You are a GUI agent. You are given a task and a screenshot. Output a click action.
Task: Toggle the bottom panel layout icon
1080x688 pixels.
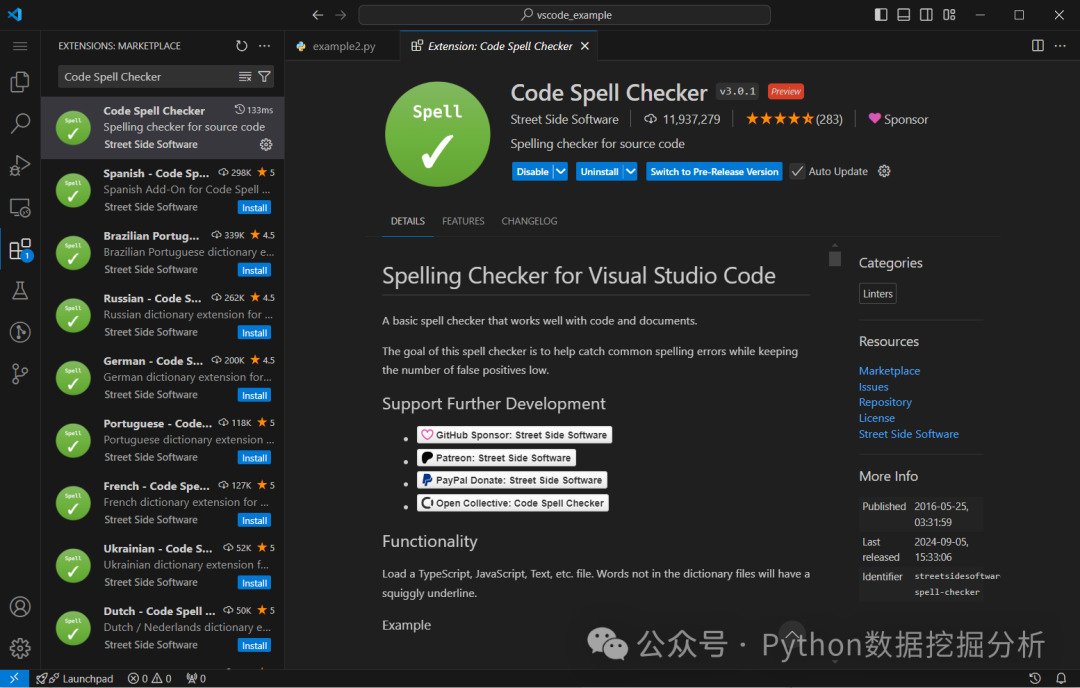coord(904,14)
